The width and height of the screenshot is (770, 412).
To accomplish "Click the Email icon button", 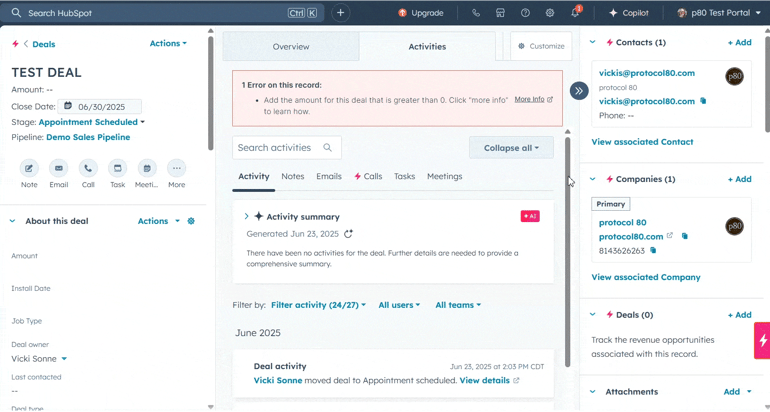I will pos(59,169).
